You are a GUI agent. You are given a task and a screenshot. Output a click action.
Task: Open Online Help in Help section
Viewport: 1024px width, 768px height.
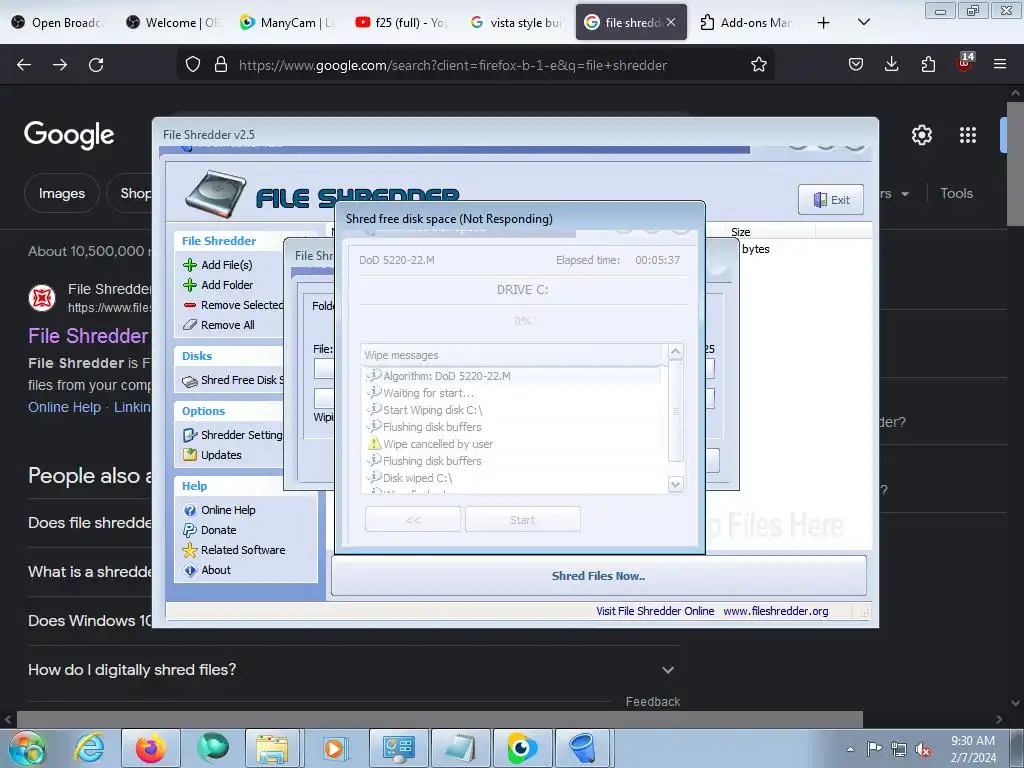219,510
